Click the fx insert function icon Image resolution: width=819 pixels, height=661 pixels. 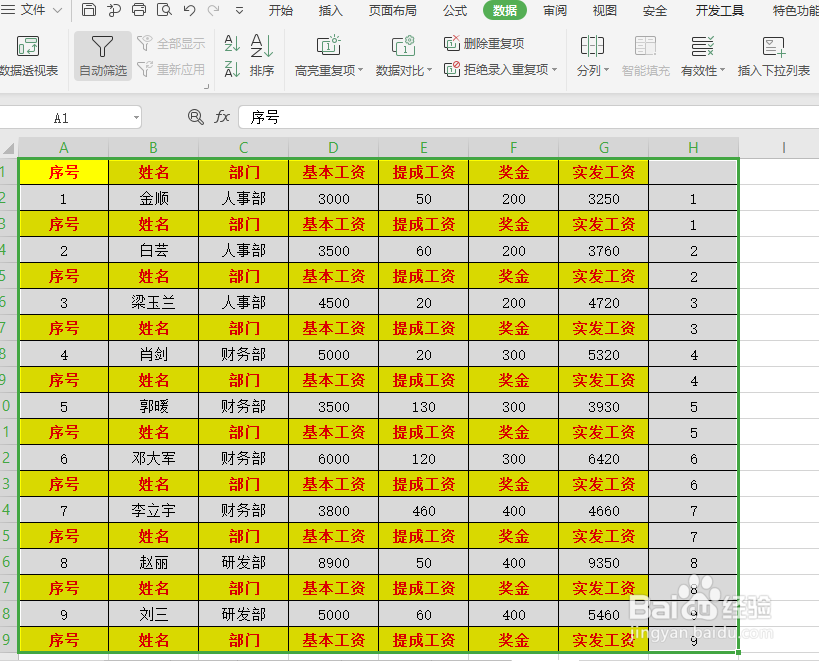222,117
